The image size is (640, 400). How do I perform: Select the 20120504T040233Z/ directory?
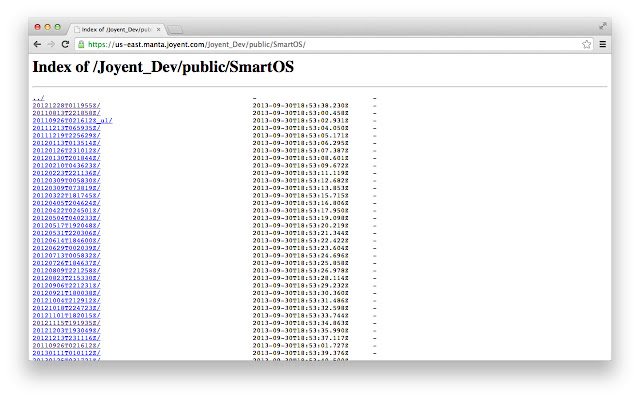[67, 218]
